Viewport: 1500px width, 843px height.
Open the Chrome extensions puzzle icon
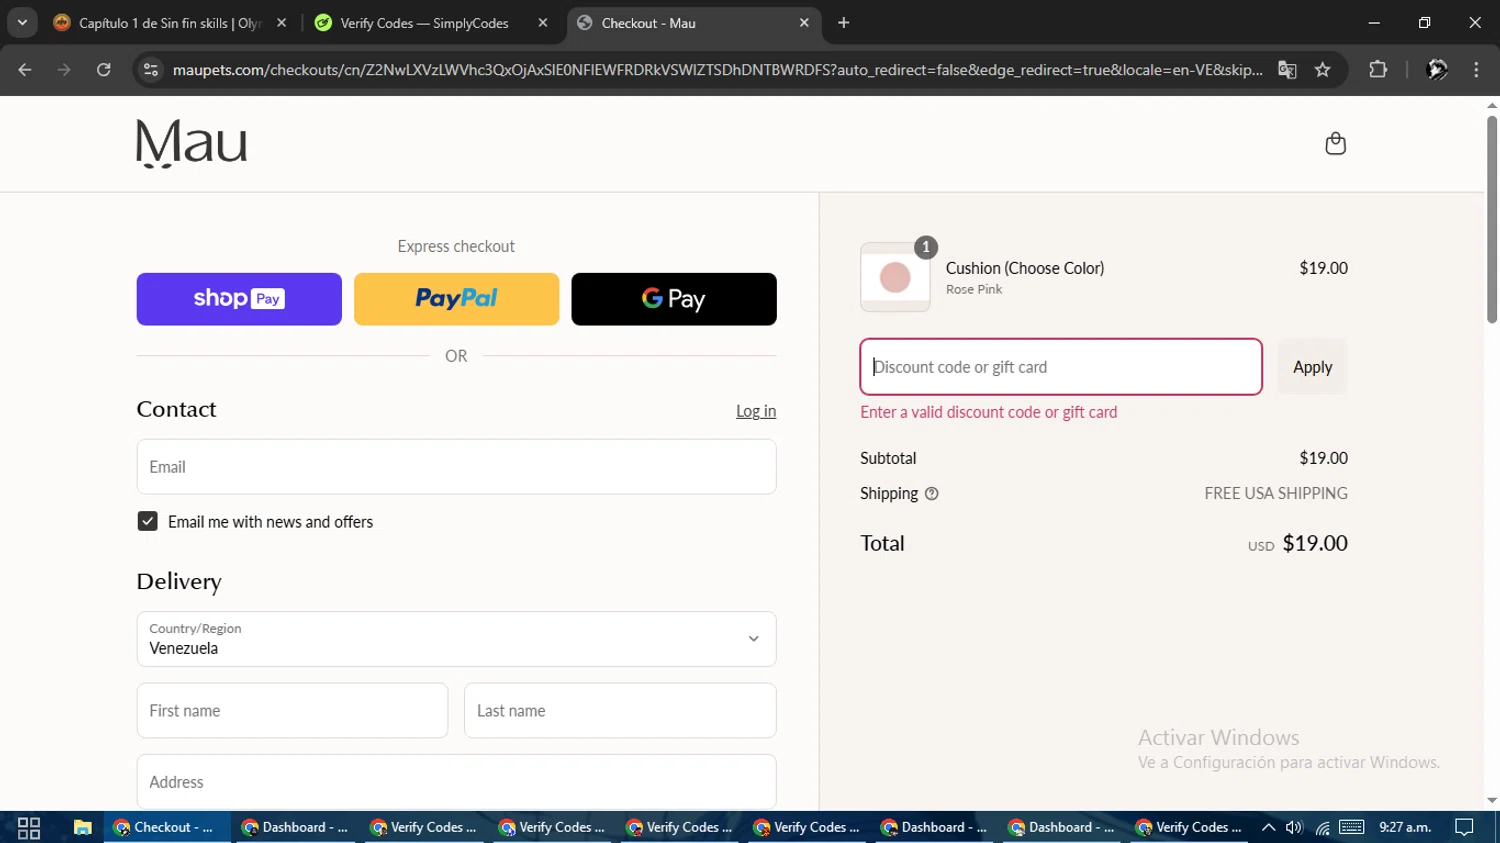pyautogui.click(x=1378, y=70)
